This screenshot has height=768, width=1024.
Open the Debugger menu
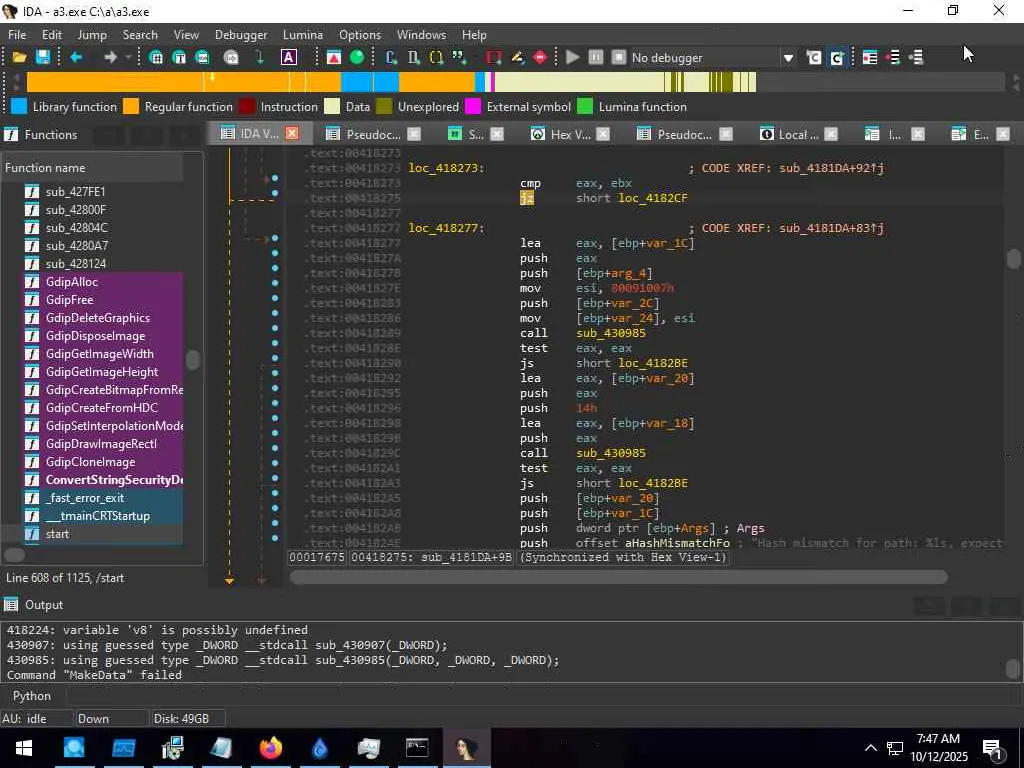coord(241,34)
